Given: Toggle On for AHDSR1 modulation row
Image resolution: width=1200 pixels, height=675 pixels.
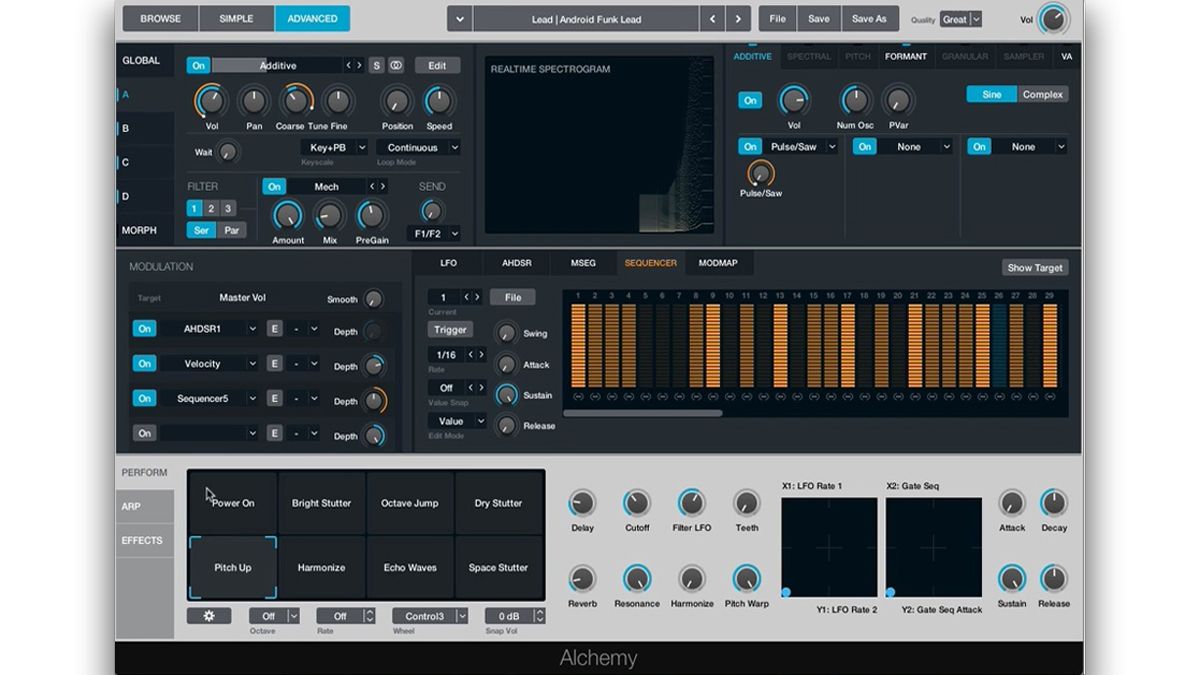Looking at the screenshot, I should (145, 329).
